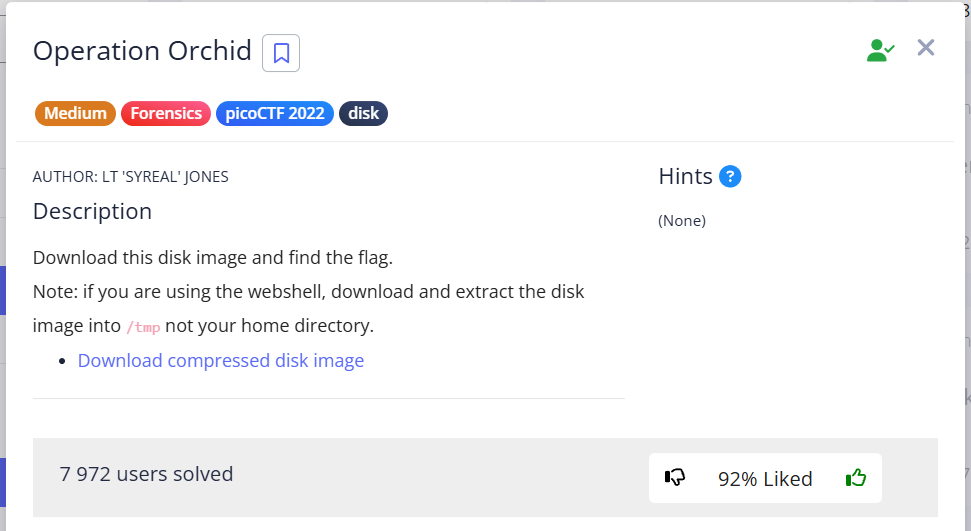This screenshot has height=531, width=971.
Task: Click the 92% Liked rating text
Action: [765, 479]
